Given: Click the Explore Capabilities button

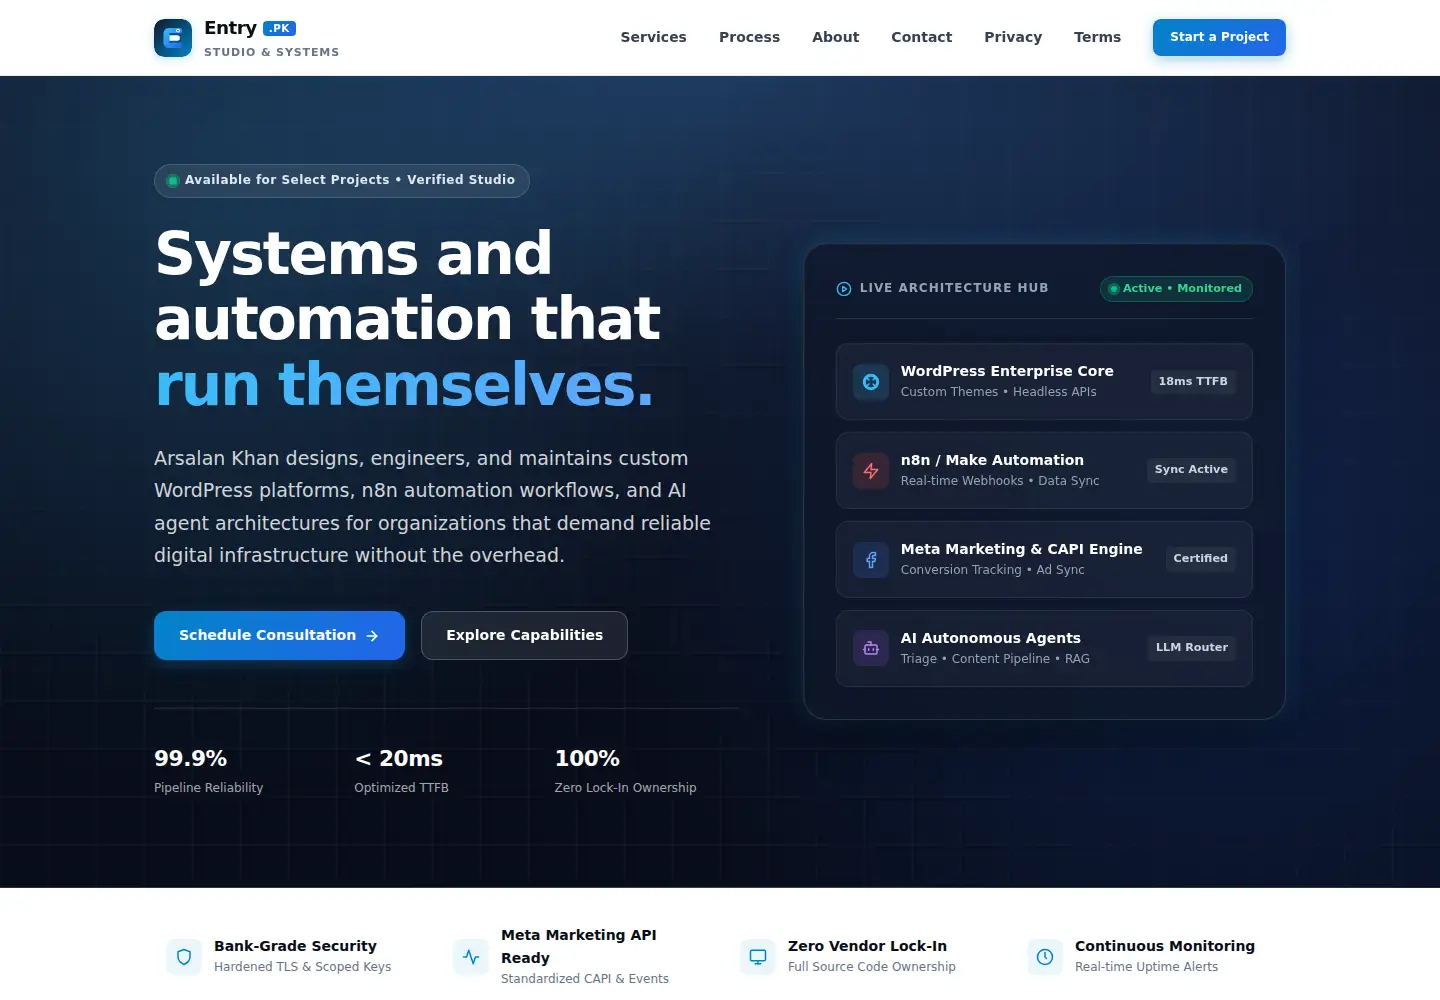Looking at the screenshot, I should 524,635.
